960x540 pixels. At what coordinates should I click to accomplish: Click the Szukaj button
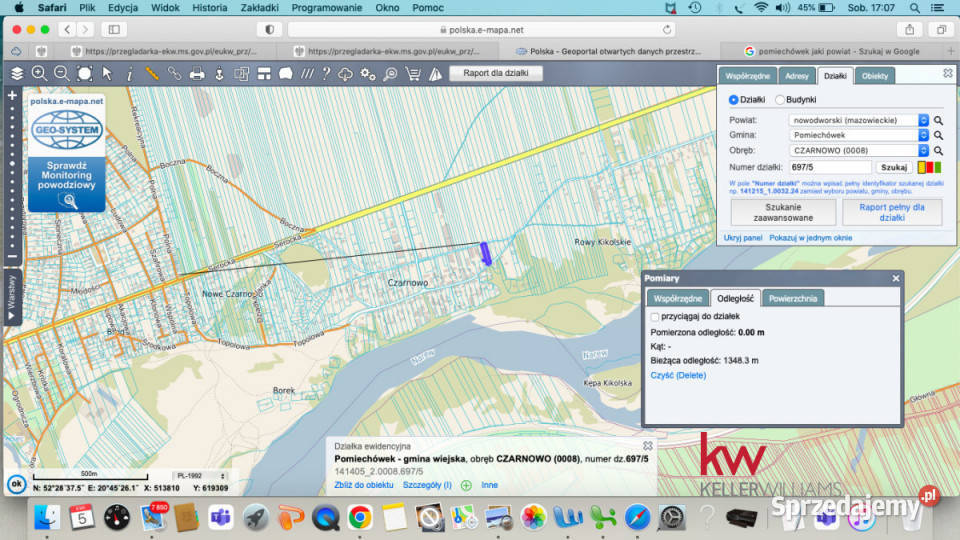point(893,167)
